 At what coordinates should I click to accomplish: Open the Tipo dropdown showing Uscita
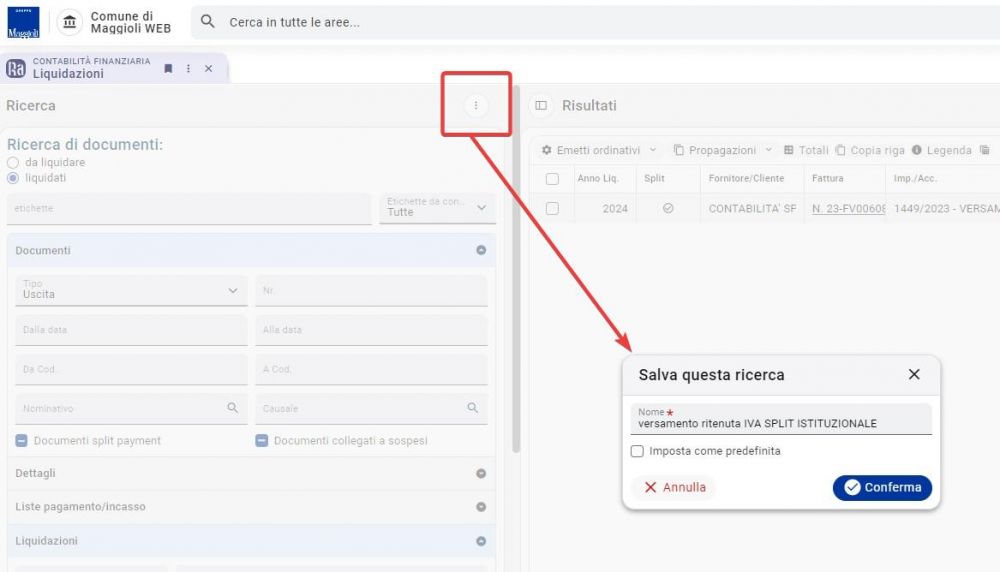(131, 290)
